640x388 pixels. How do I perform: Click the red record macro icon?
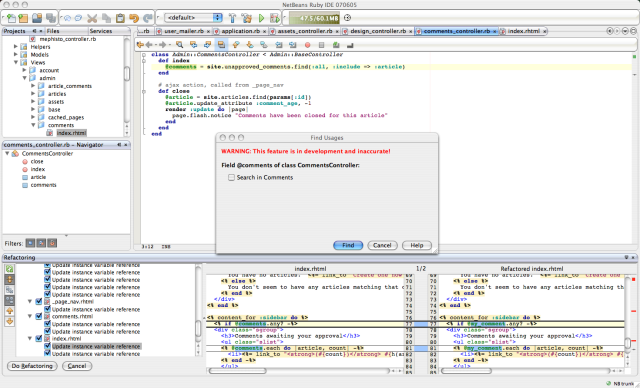tap(307, 45)
